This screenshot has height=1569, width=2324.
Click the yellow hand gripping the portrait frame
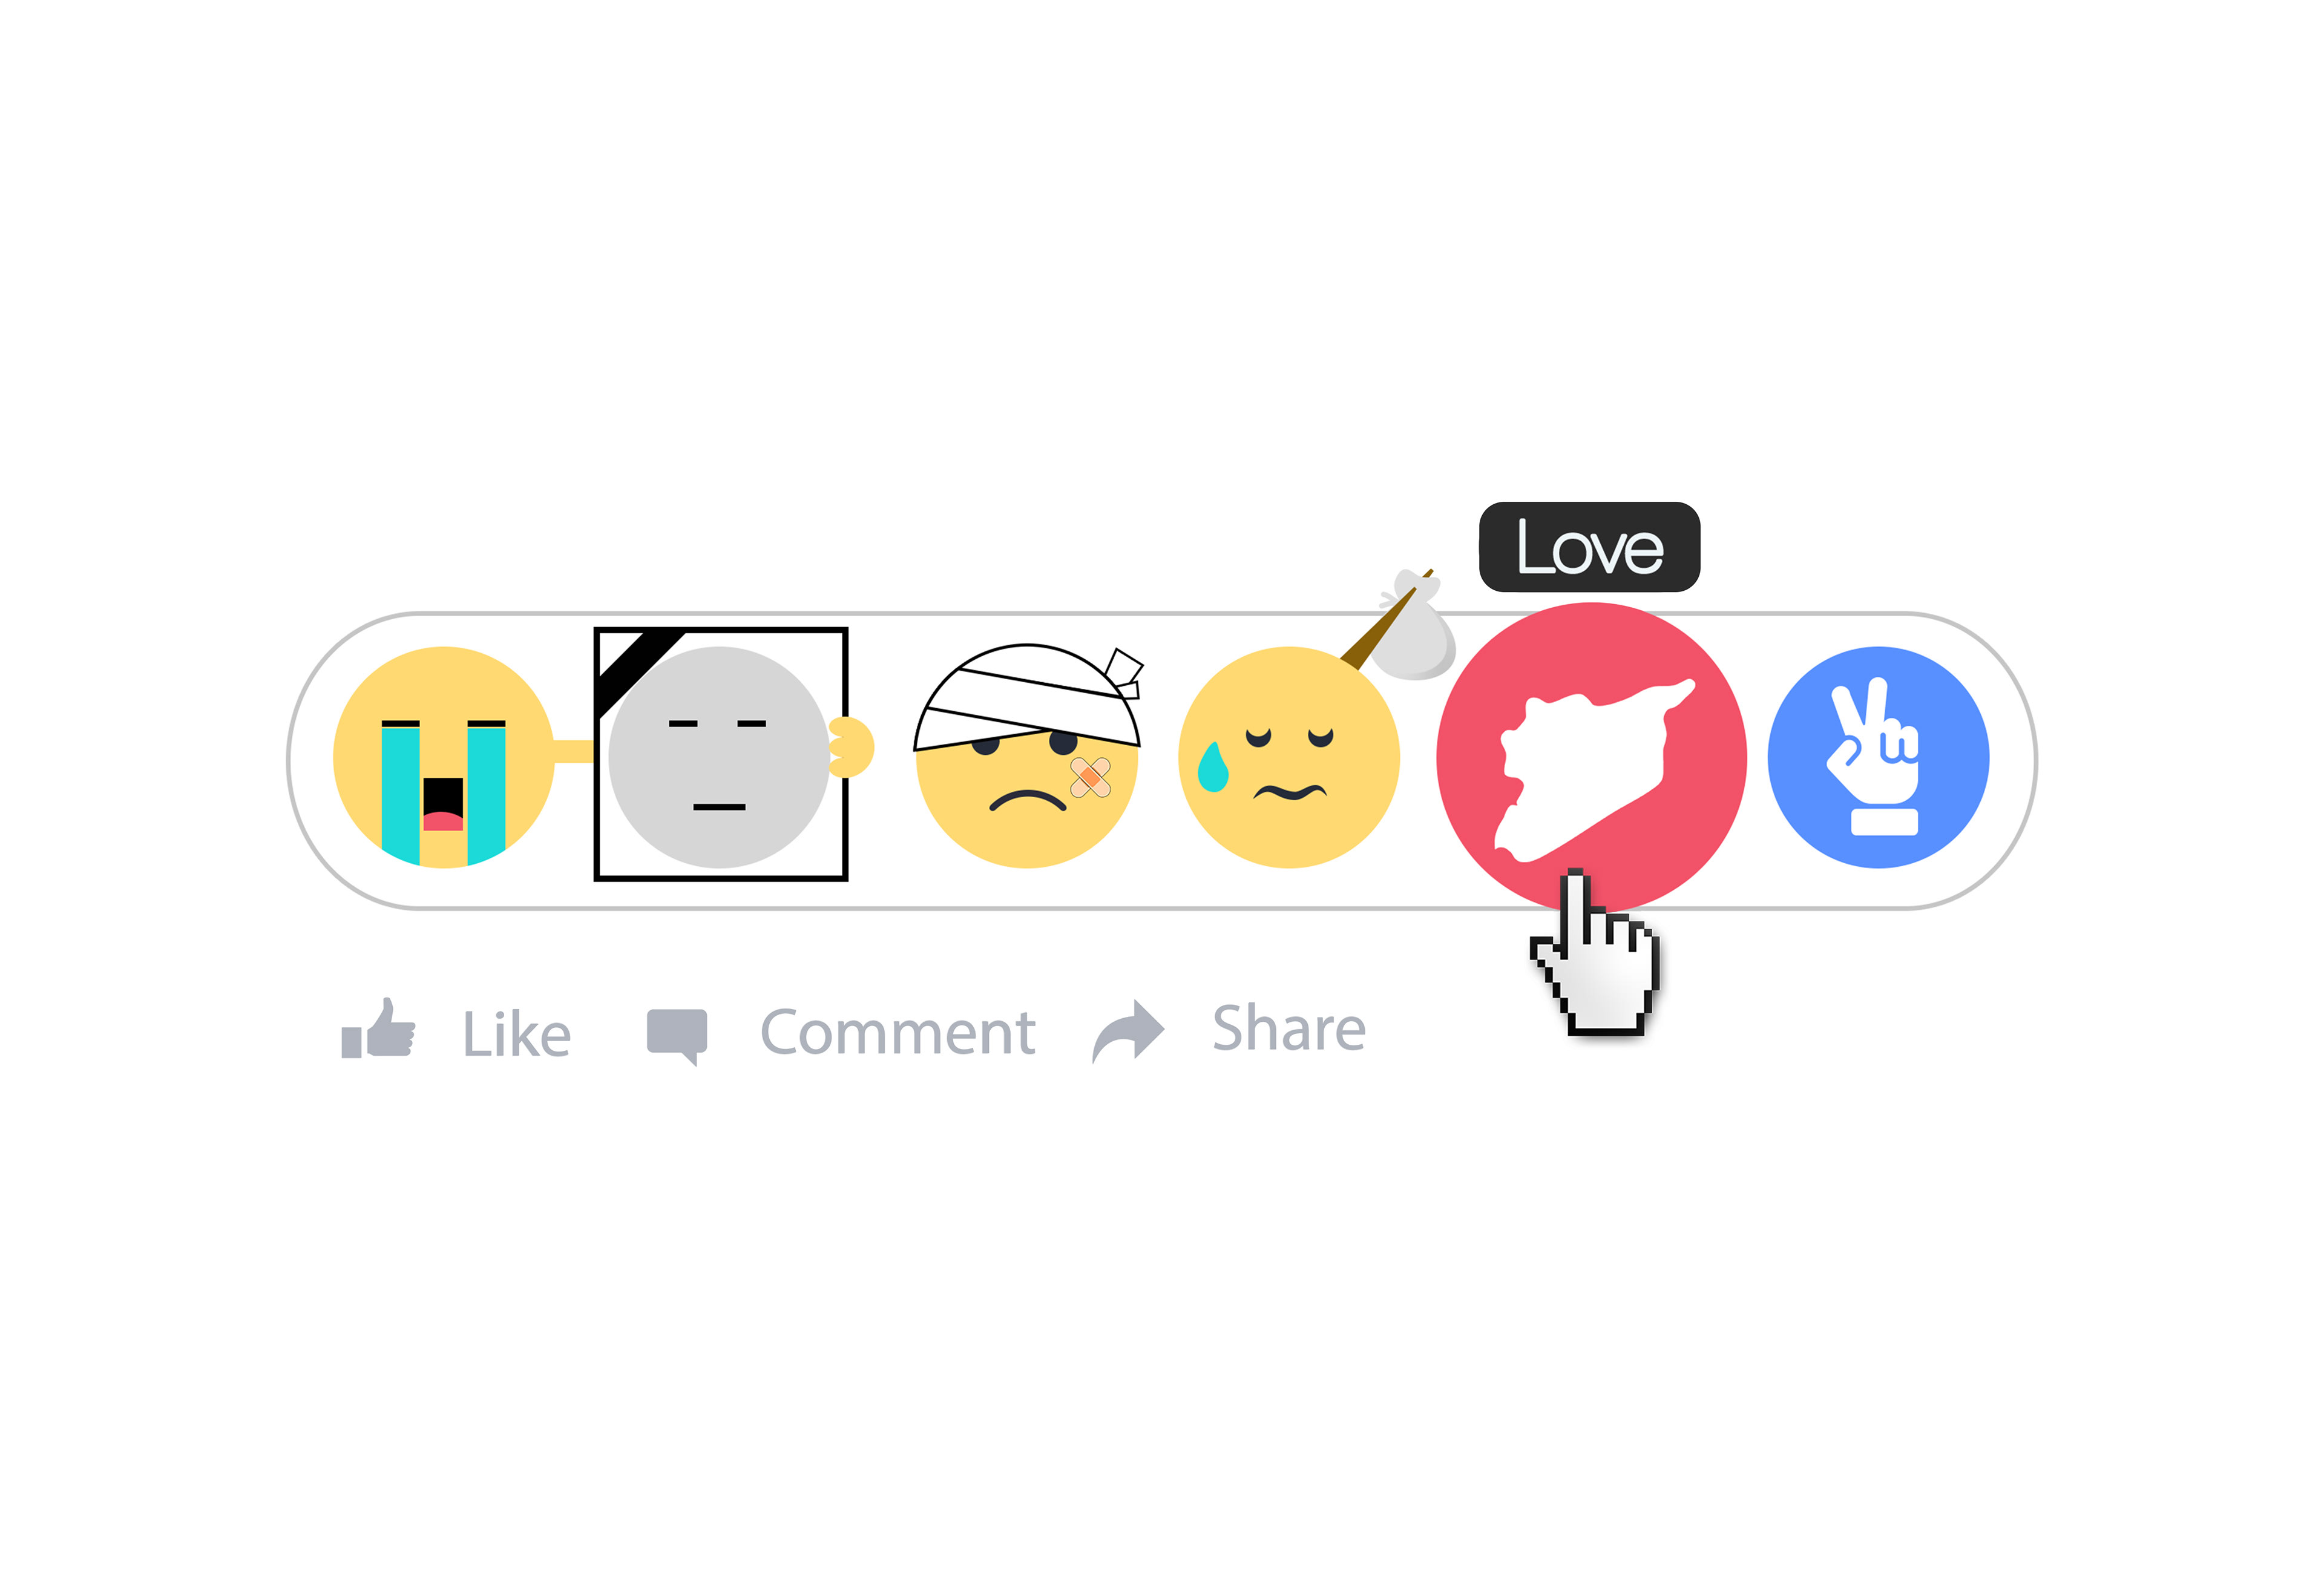851,747
